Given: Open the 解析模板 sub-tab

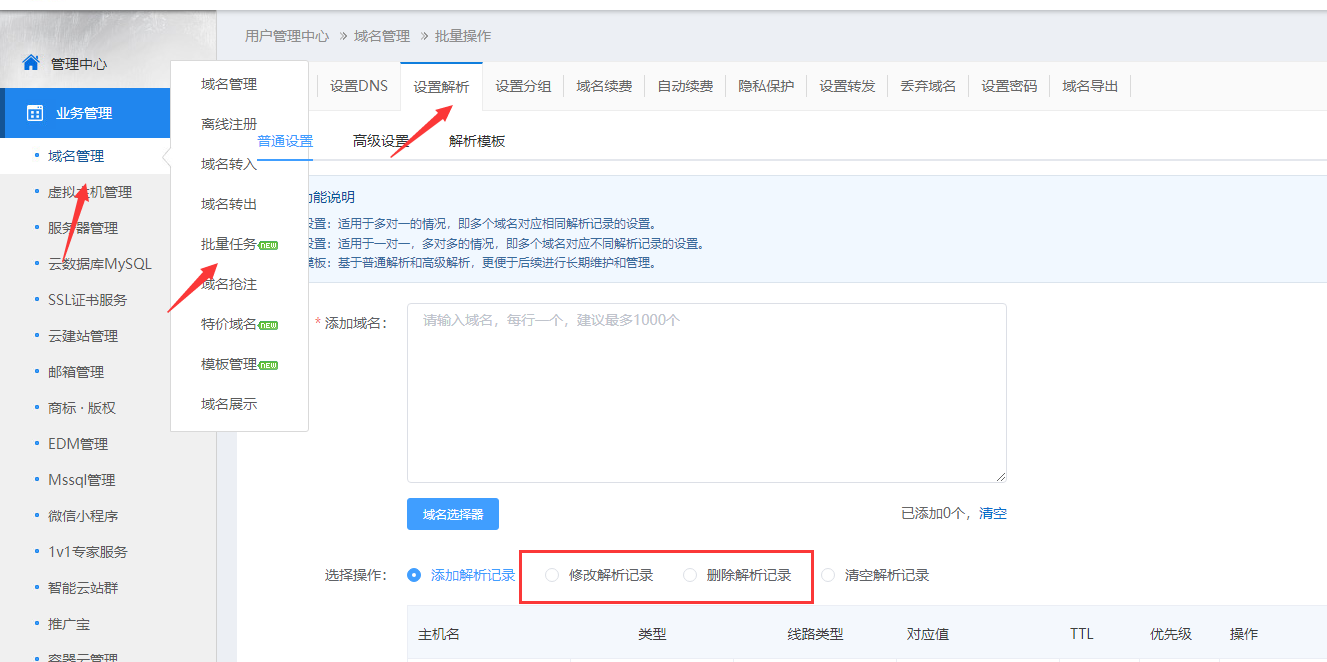Looking at the screenshot, I should (x=477, y=141).
